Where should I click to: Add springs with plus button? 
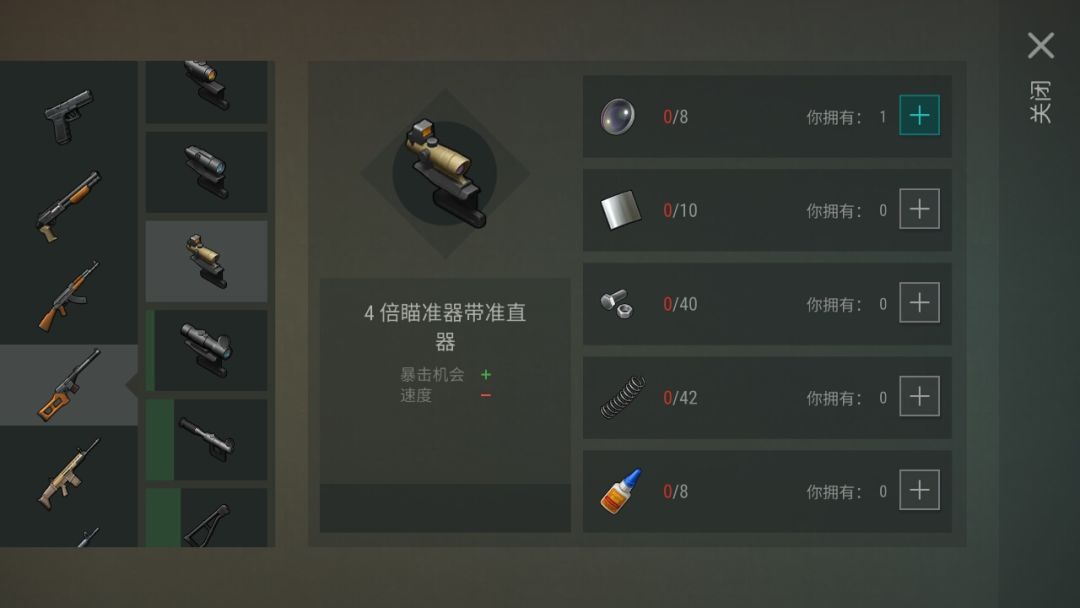click(920, 396)
